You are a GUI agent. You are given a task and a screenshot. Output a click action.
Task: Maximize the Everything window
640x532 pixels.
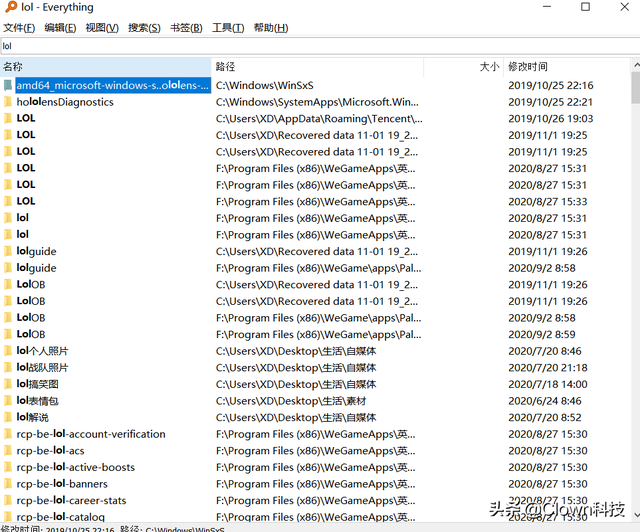tap(585, 7)
